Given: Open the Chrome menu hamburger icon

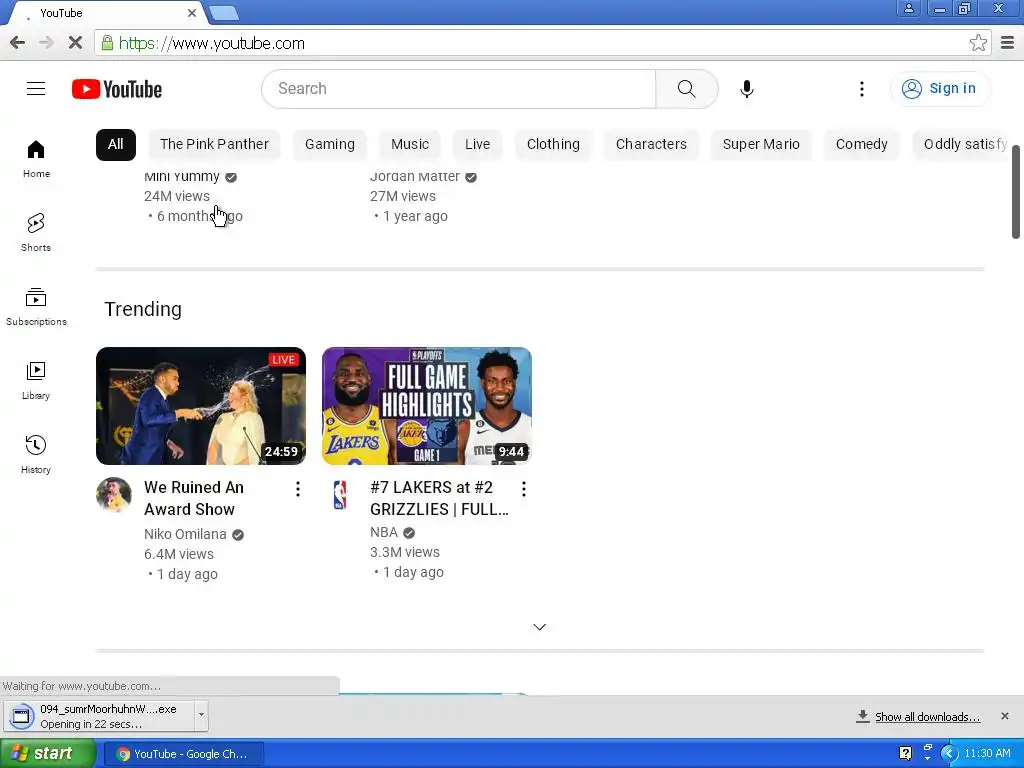Looking at the screenshot, I should 1008,43.
